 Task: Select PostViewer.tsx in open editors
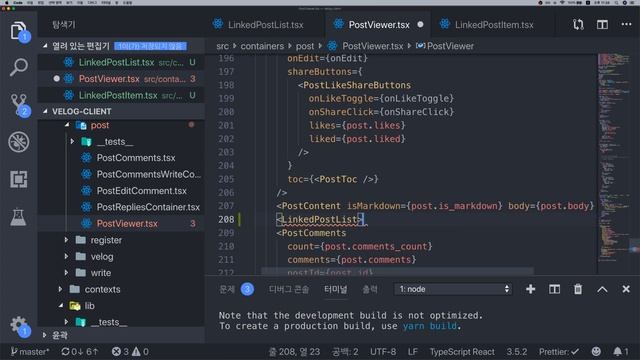(121, 79)
